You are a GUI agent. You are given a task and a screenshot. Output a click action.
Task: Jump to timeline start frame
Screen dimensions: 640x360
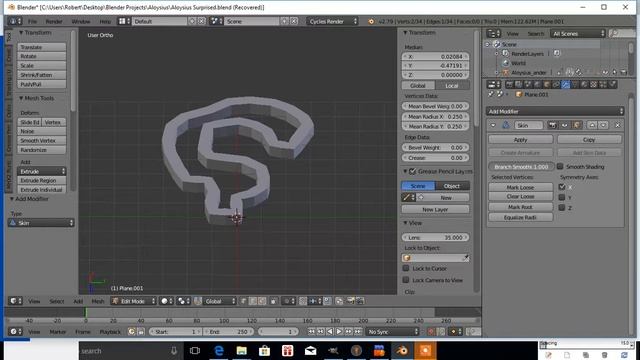(311, 332)
